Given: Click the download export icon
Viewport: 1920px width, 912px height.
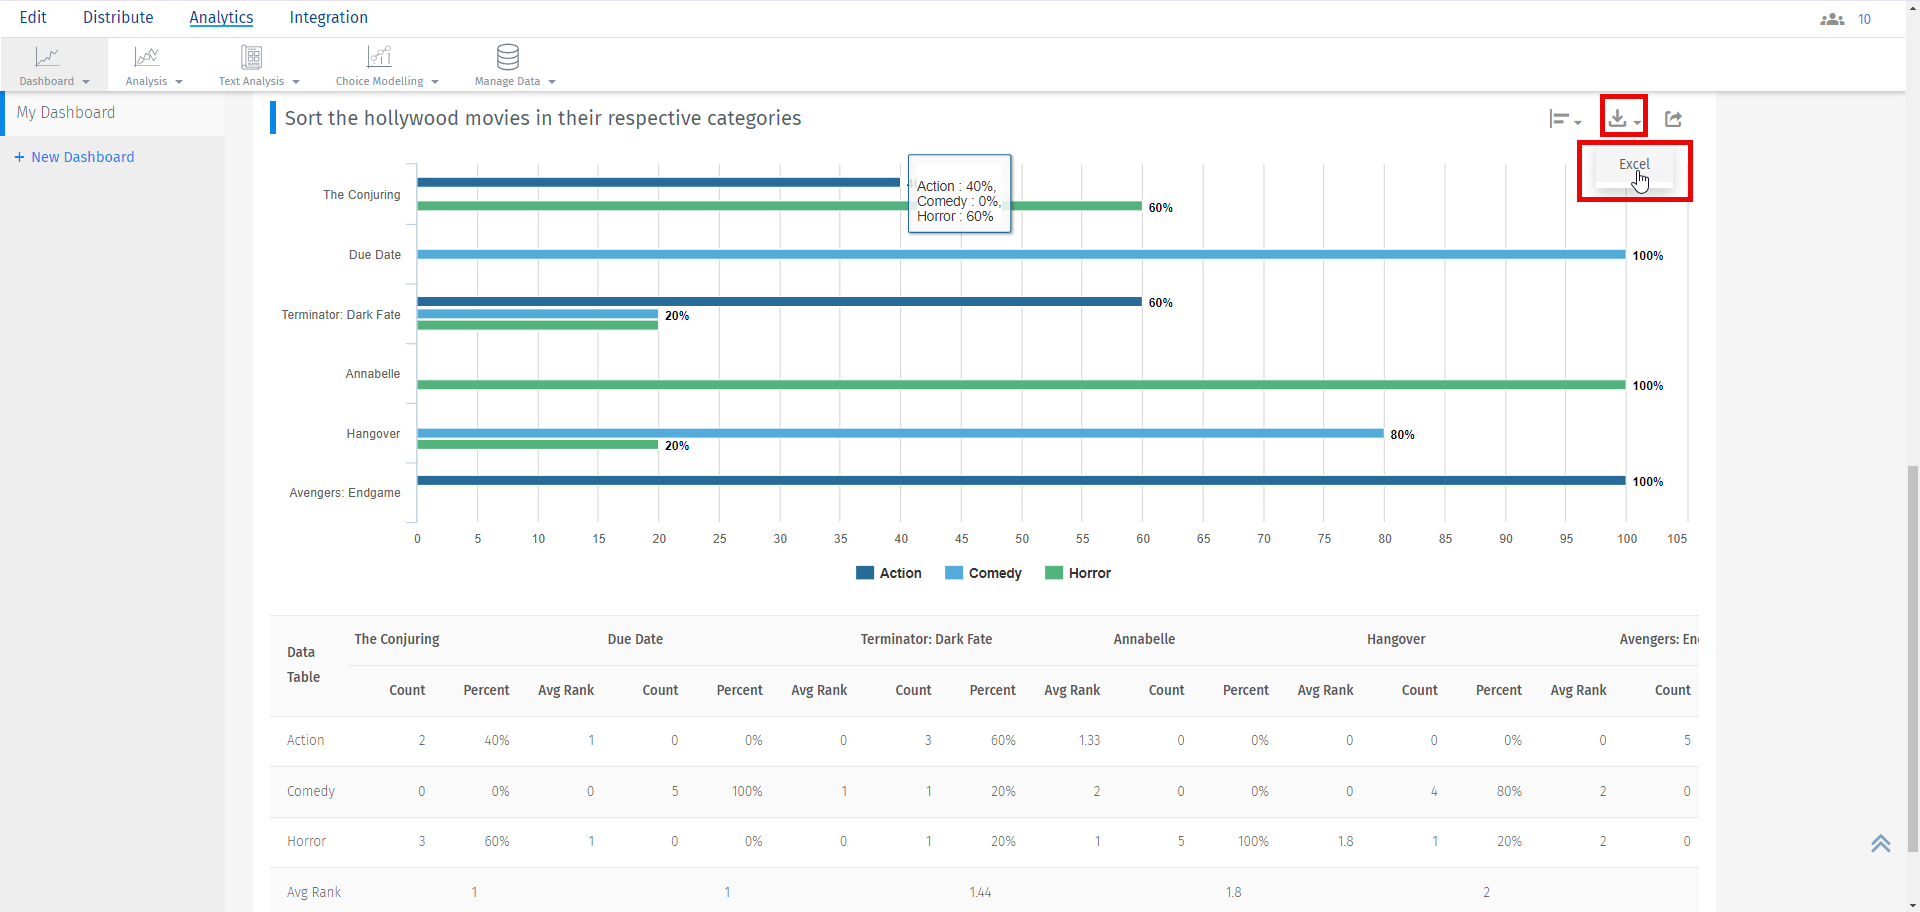Looking at the screenshot, I should 1617,119.
